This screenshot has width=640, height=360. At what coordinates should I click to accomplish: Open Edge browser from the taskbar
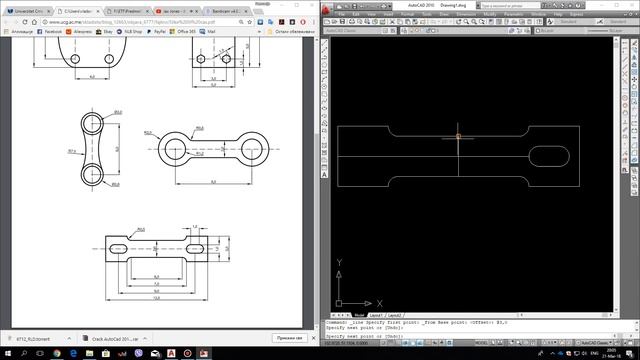73,353
